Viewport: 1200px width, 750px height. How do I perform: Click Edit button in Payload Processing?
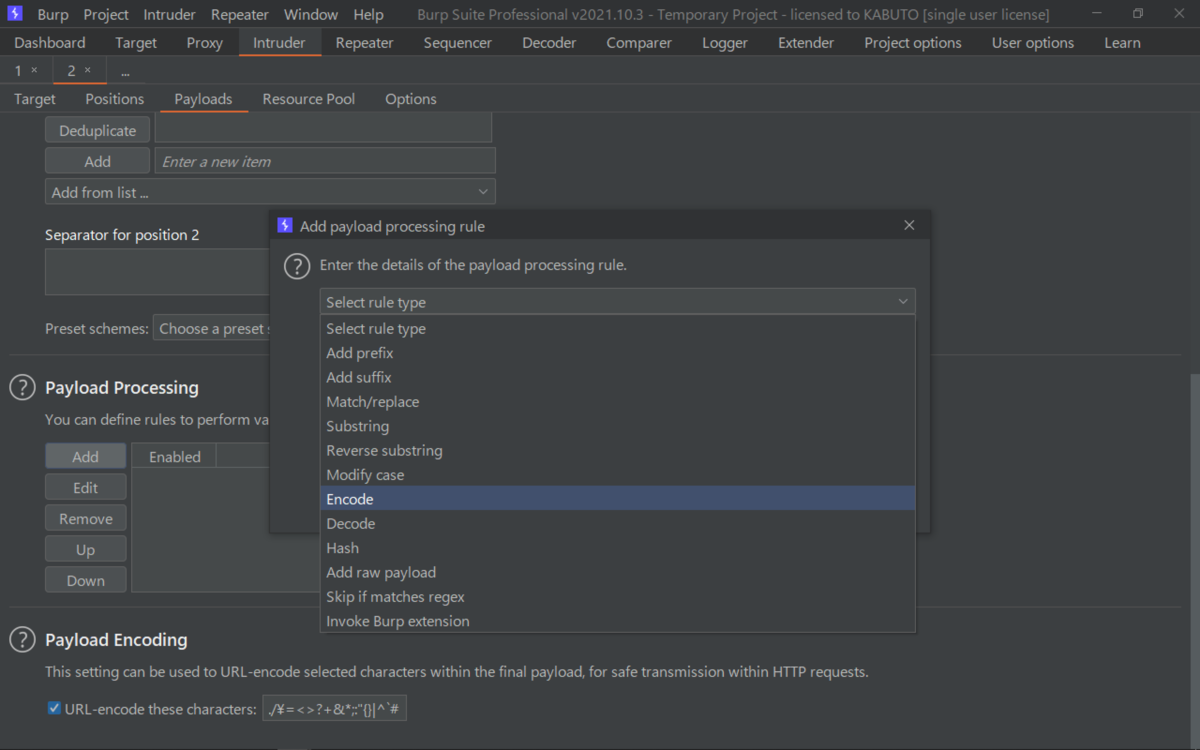click(x=86, y=487)
